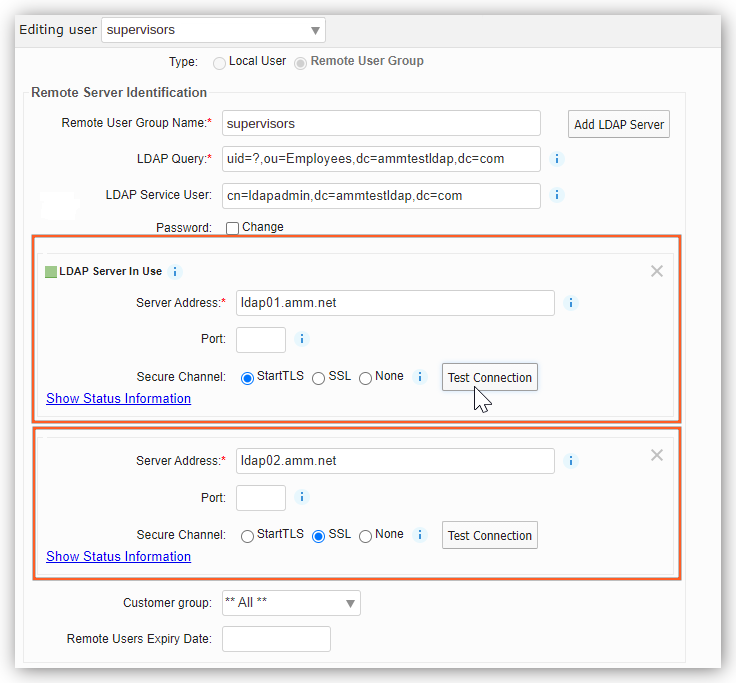
Task: Click the Remote Users Expiry Date field
Action: (276, 639)
